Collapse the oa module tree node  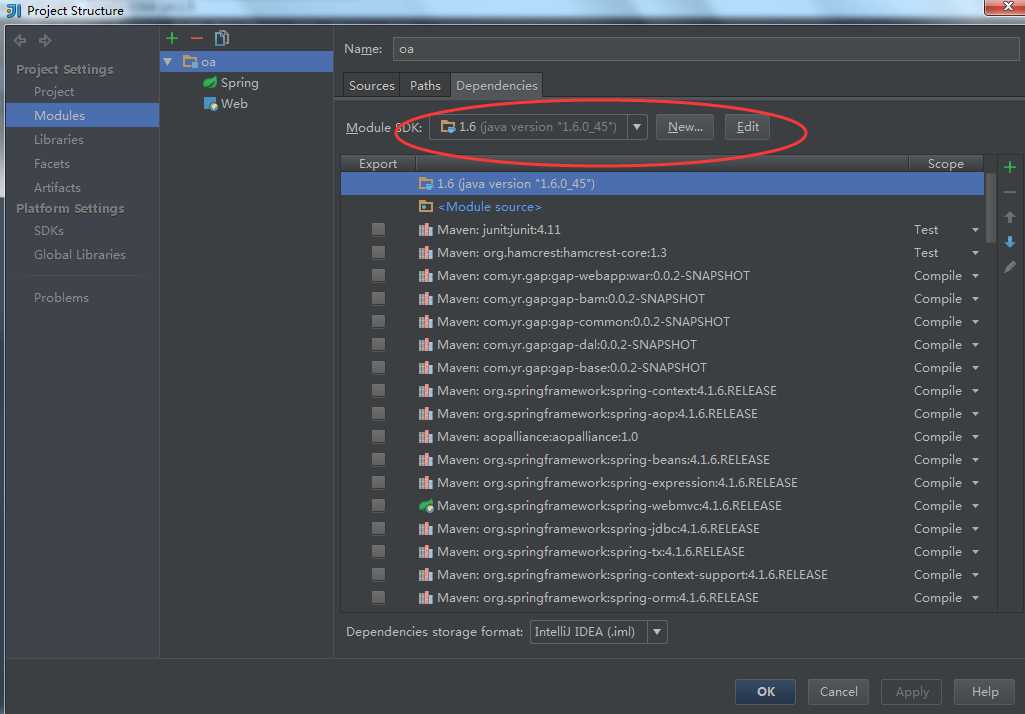(168, 61)
